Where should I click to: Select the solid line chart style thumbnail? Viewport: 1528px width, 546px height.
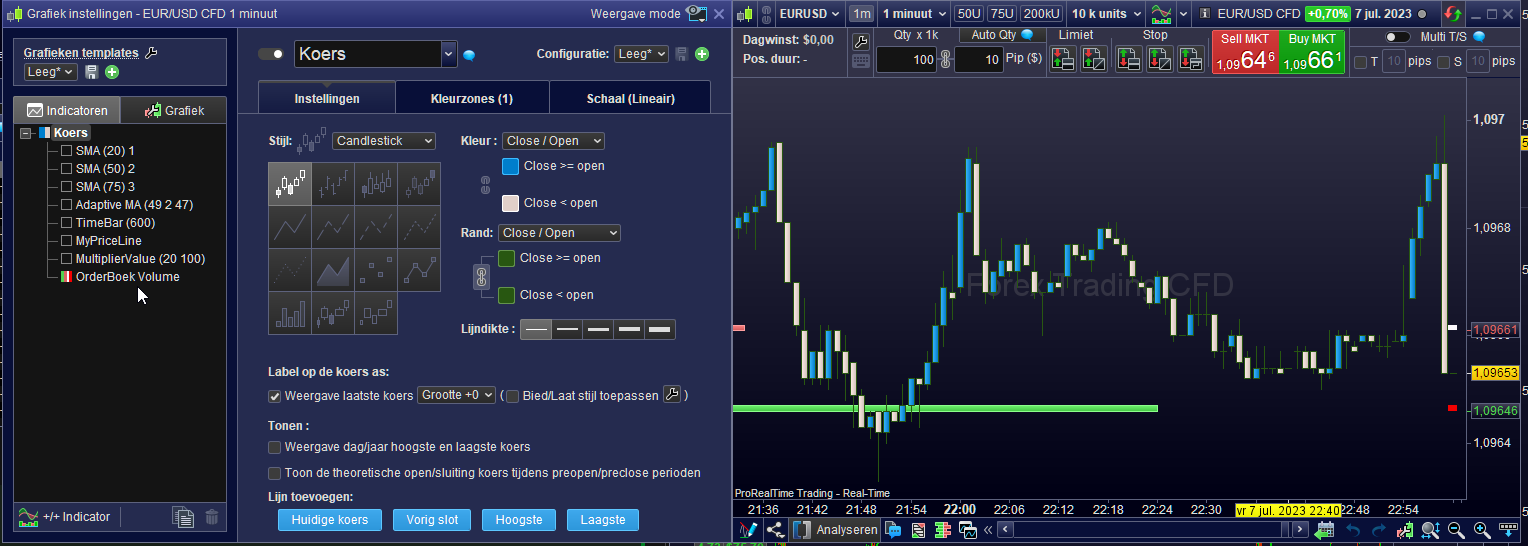coord(290,227)
